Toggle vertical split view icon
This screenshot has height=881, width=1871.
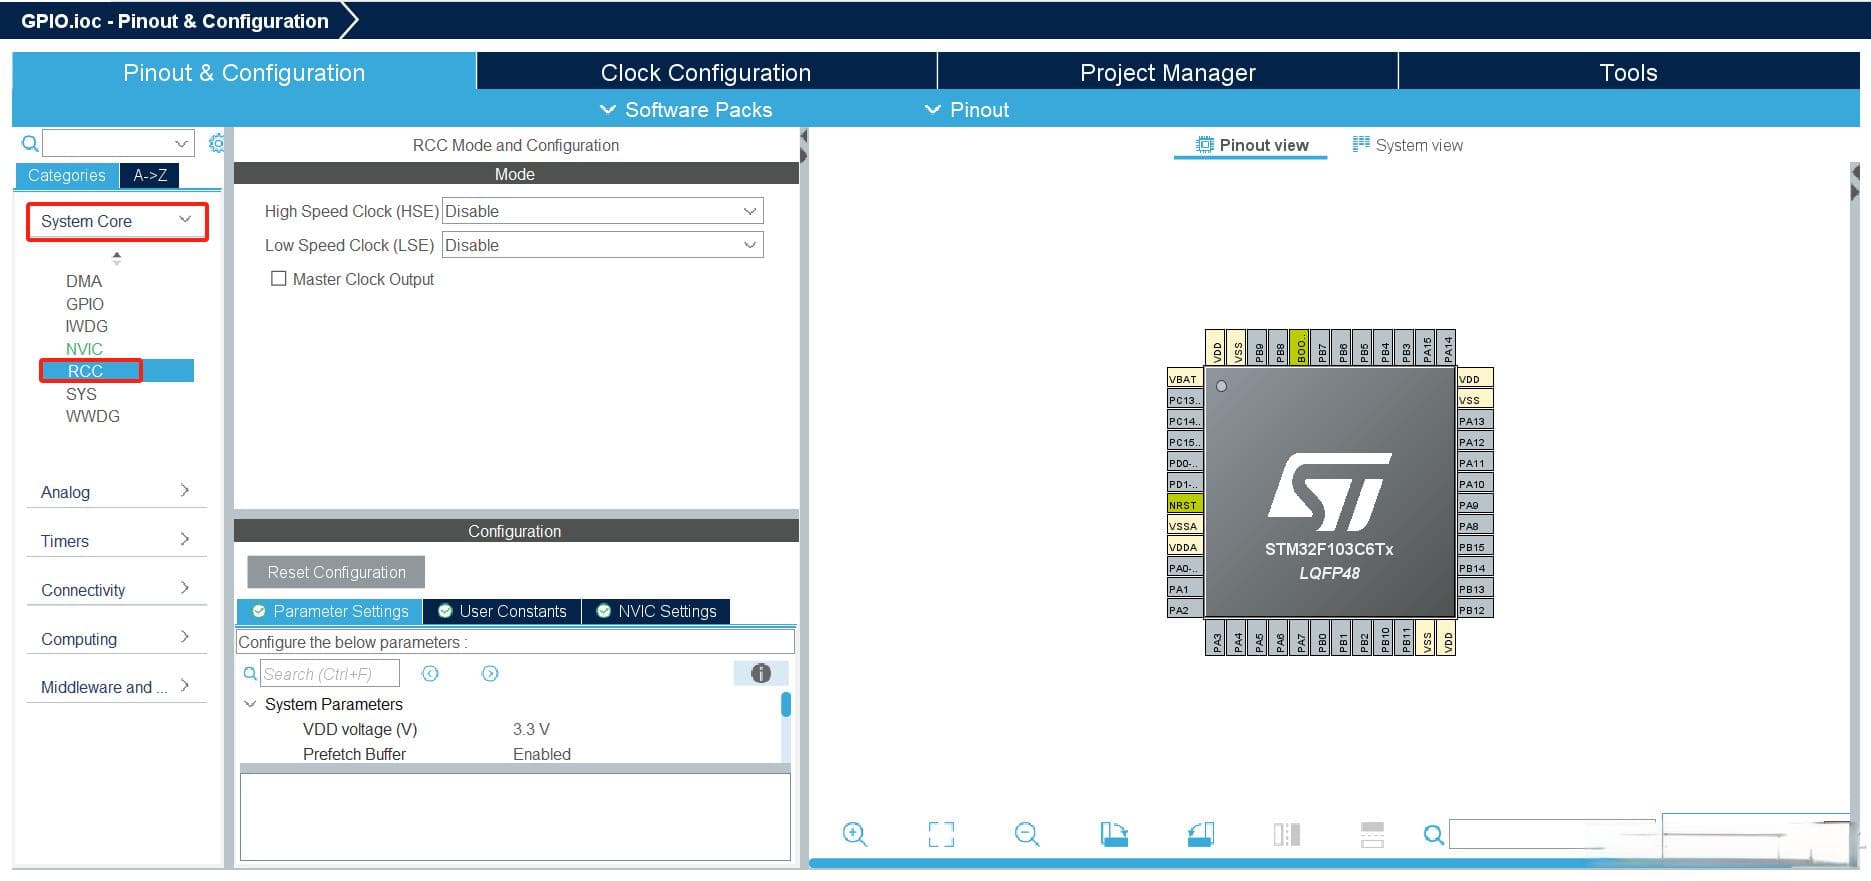pos(1287,834)
